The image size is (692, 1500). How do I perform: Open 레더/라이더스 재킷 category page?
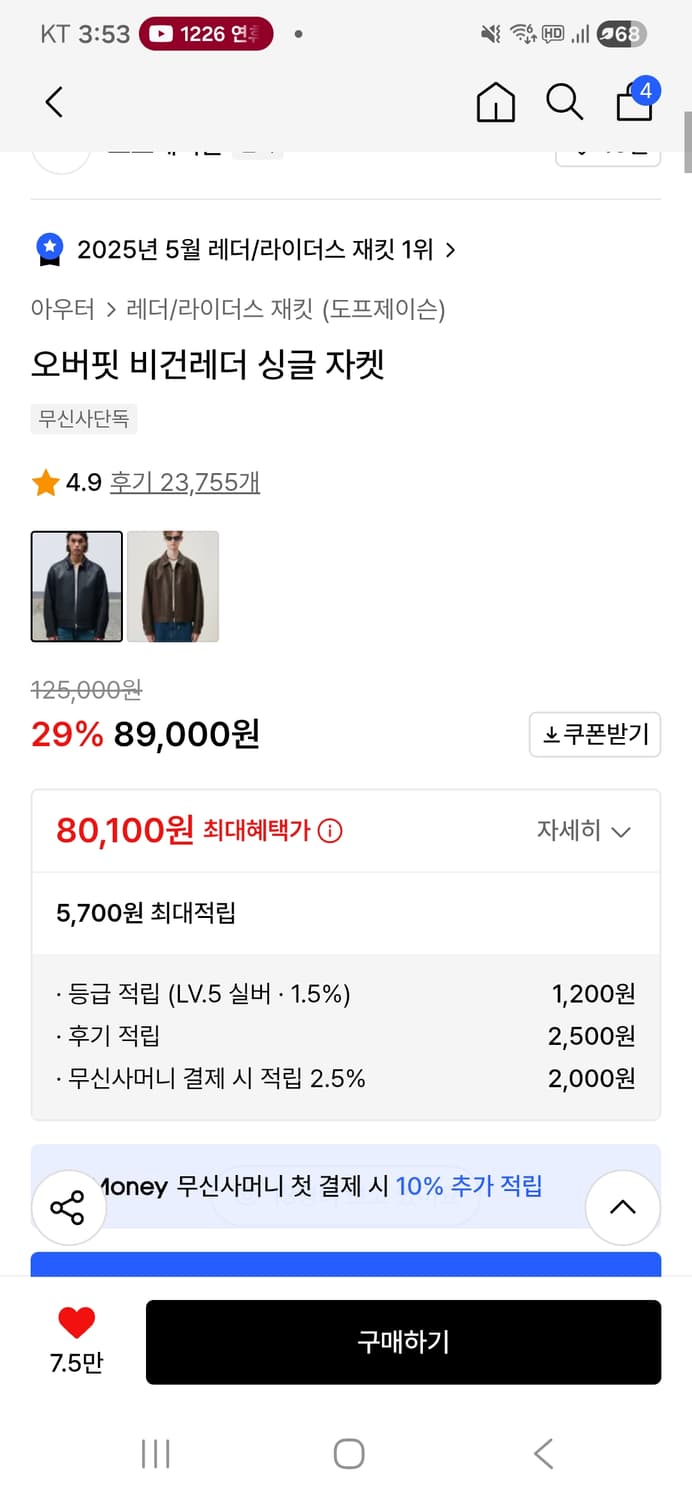click(190, 311)
